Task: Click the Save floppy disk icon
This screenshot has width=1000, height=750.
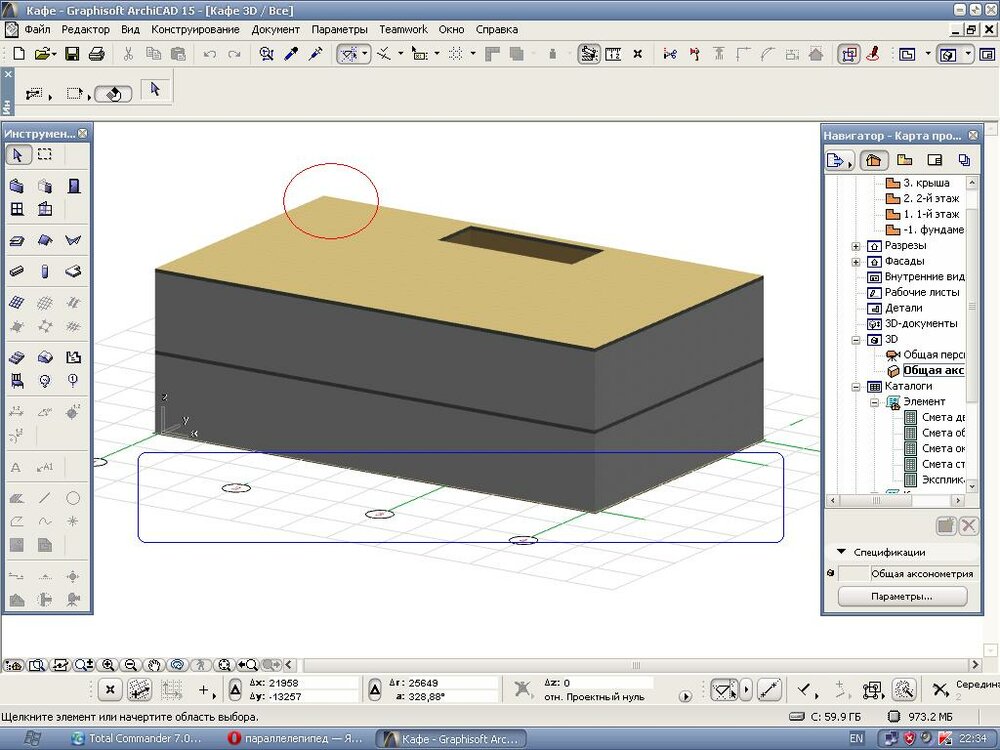Action: 72,54
